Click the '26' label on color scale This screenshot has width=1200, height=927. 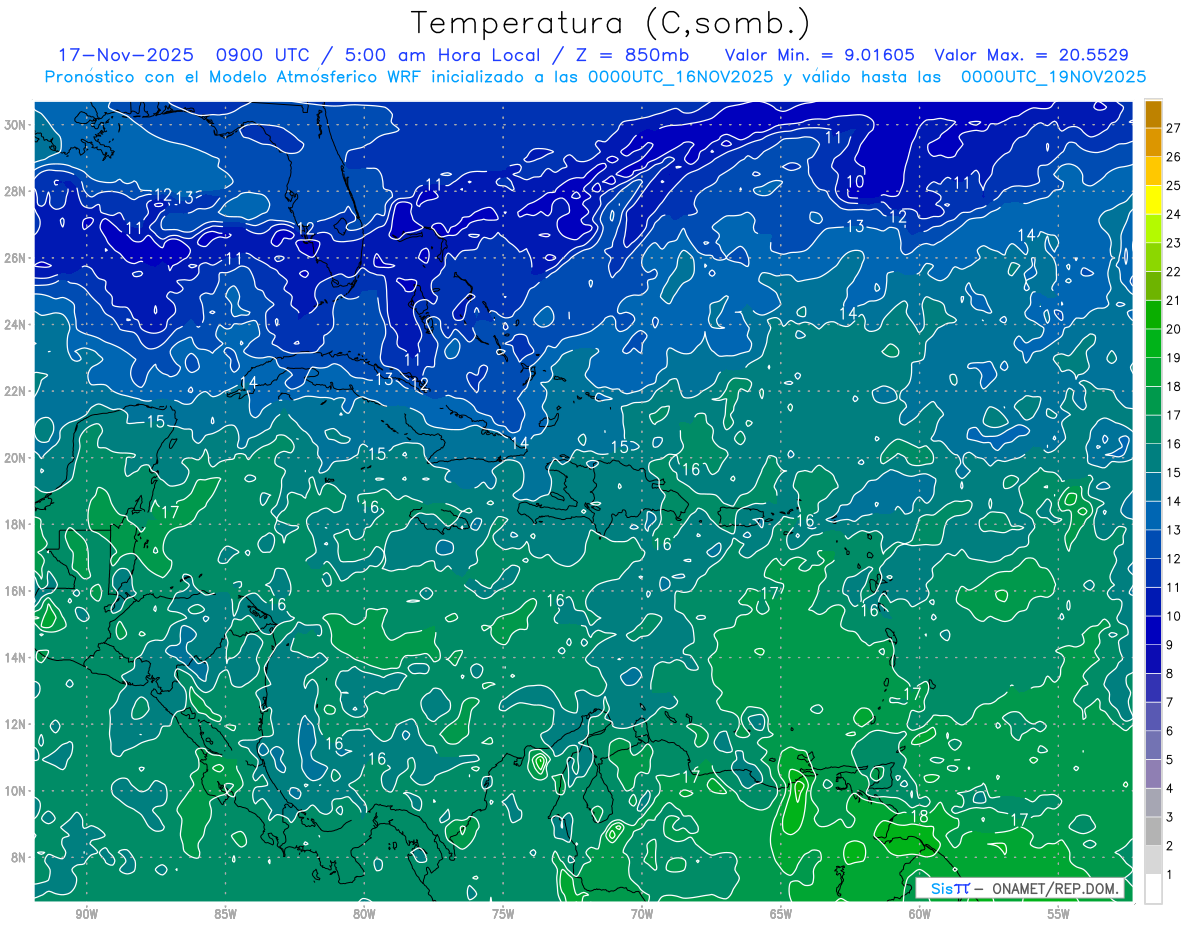point(1173,156)
